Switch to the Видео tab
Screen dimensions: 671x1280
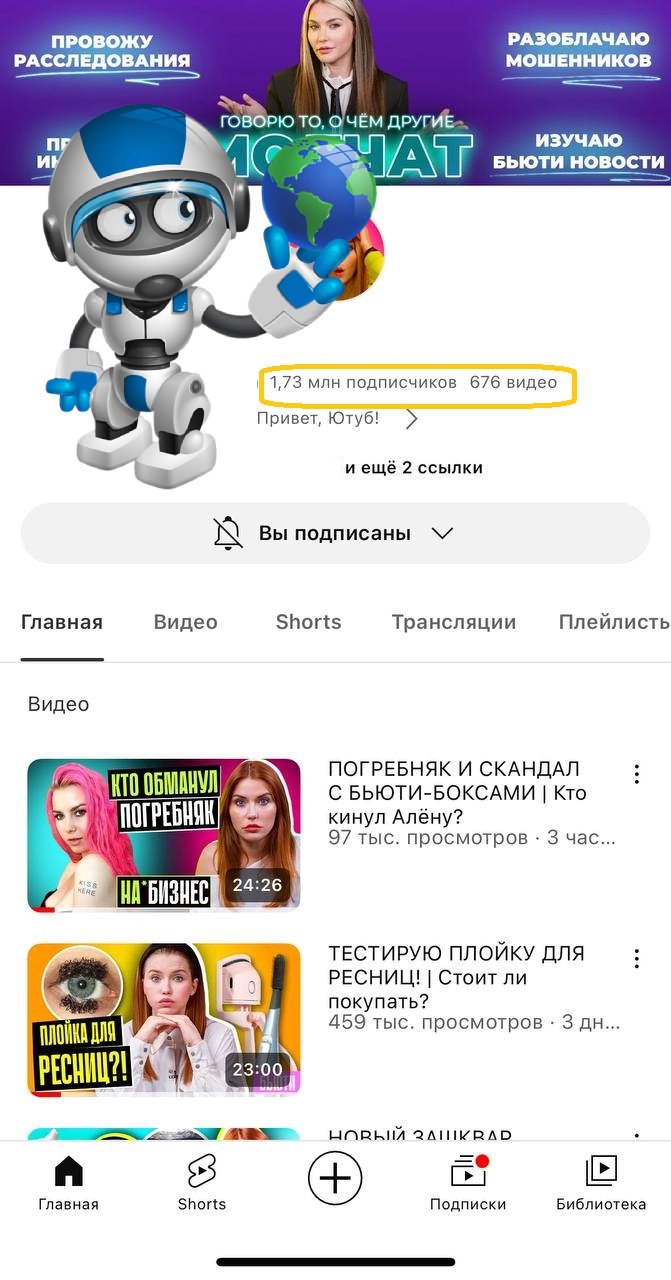point(186,622)
